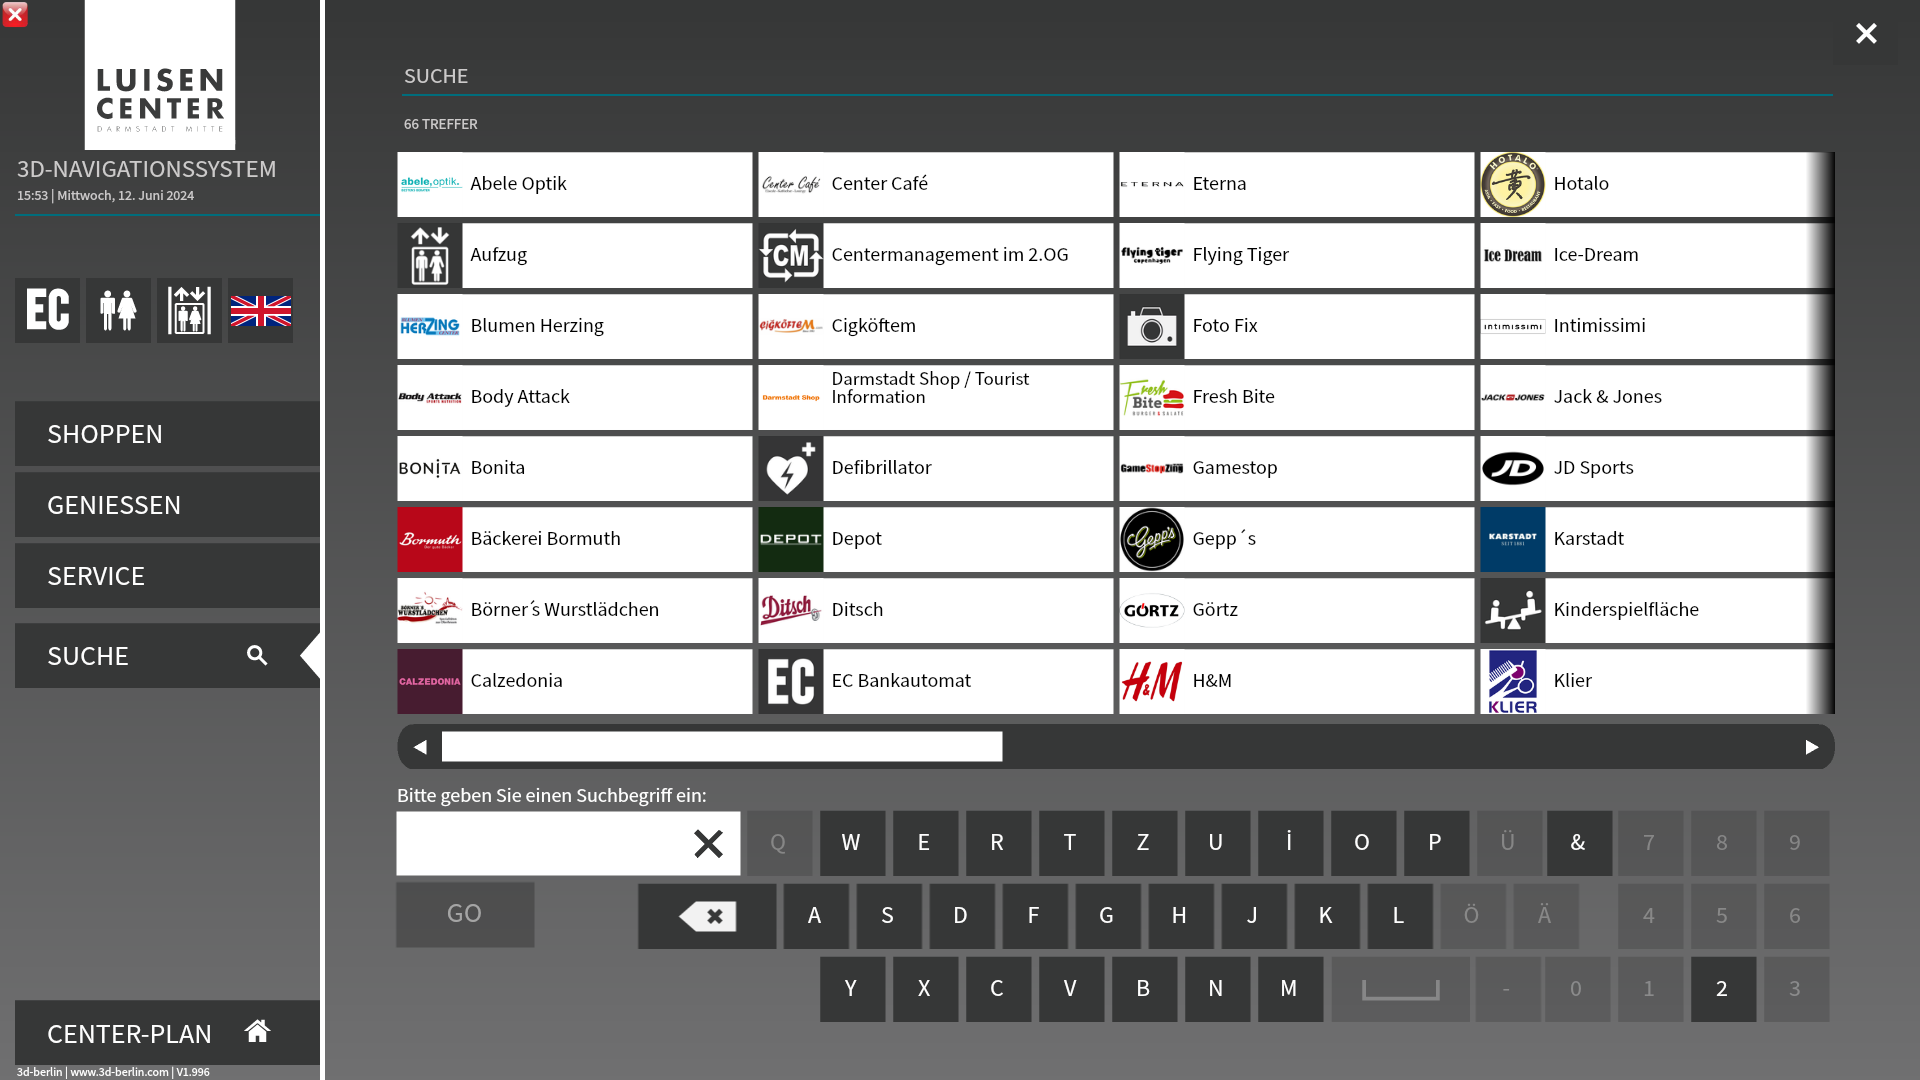Open the Flying Tiger result

point(1297,255)
